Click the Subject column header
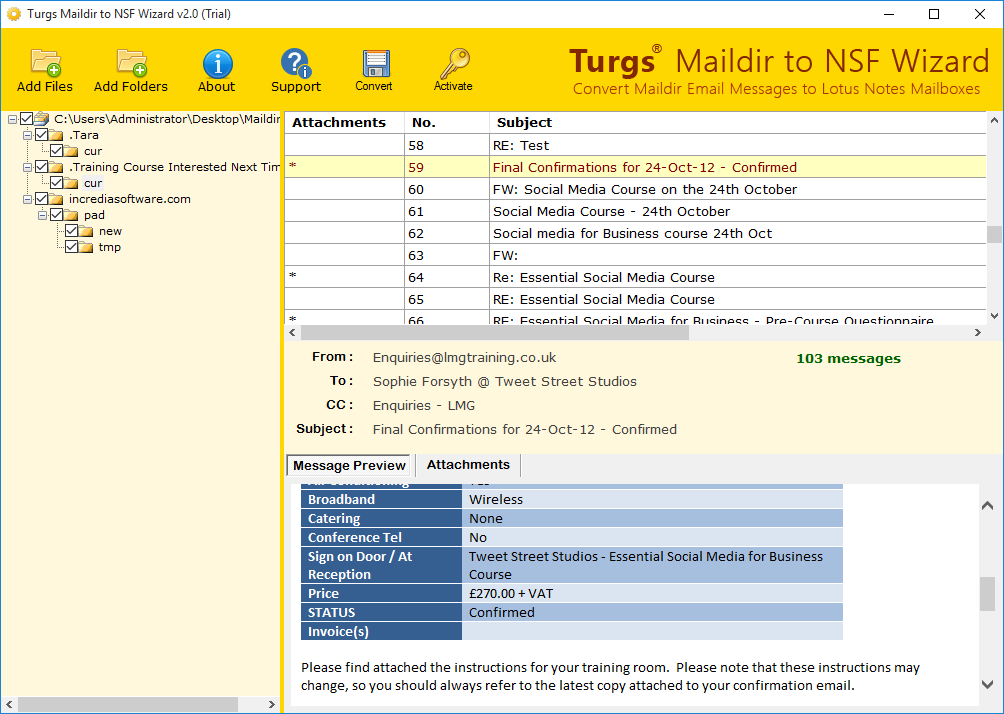The height and width of the screenshot is (714, 1004). tap(738, 122)
